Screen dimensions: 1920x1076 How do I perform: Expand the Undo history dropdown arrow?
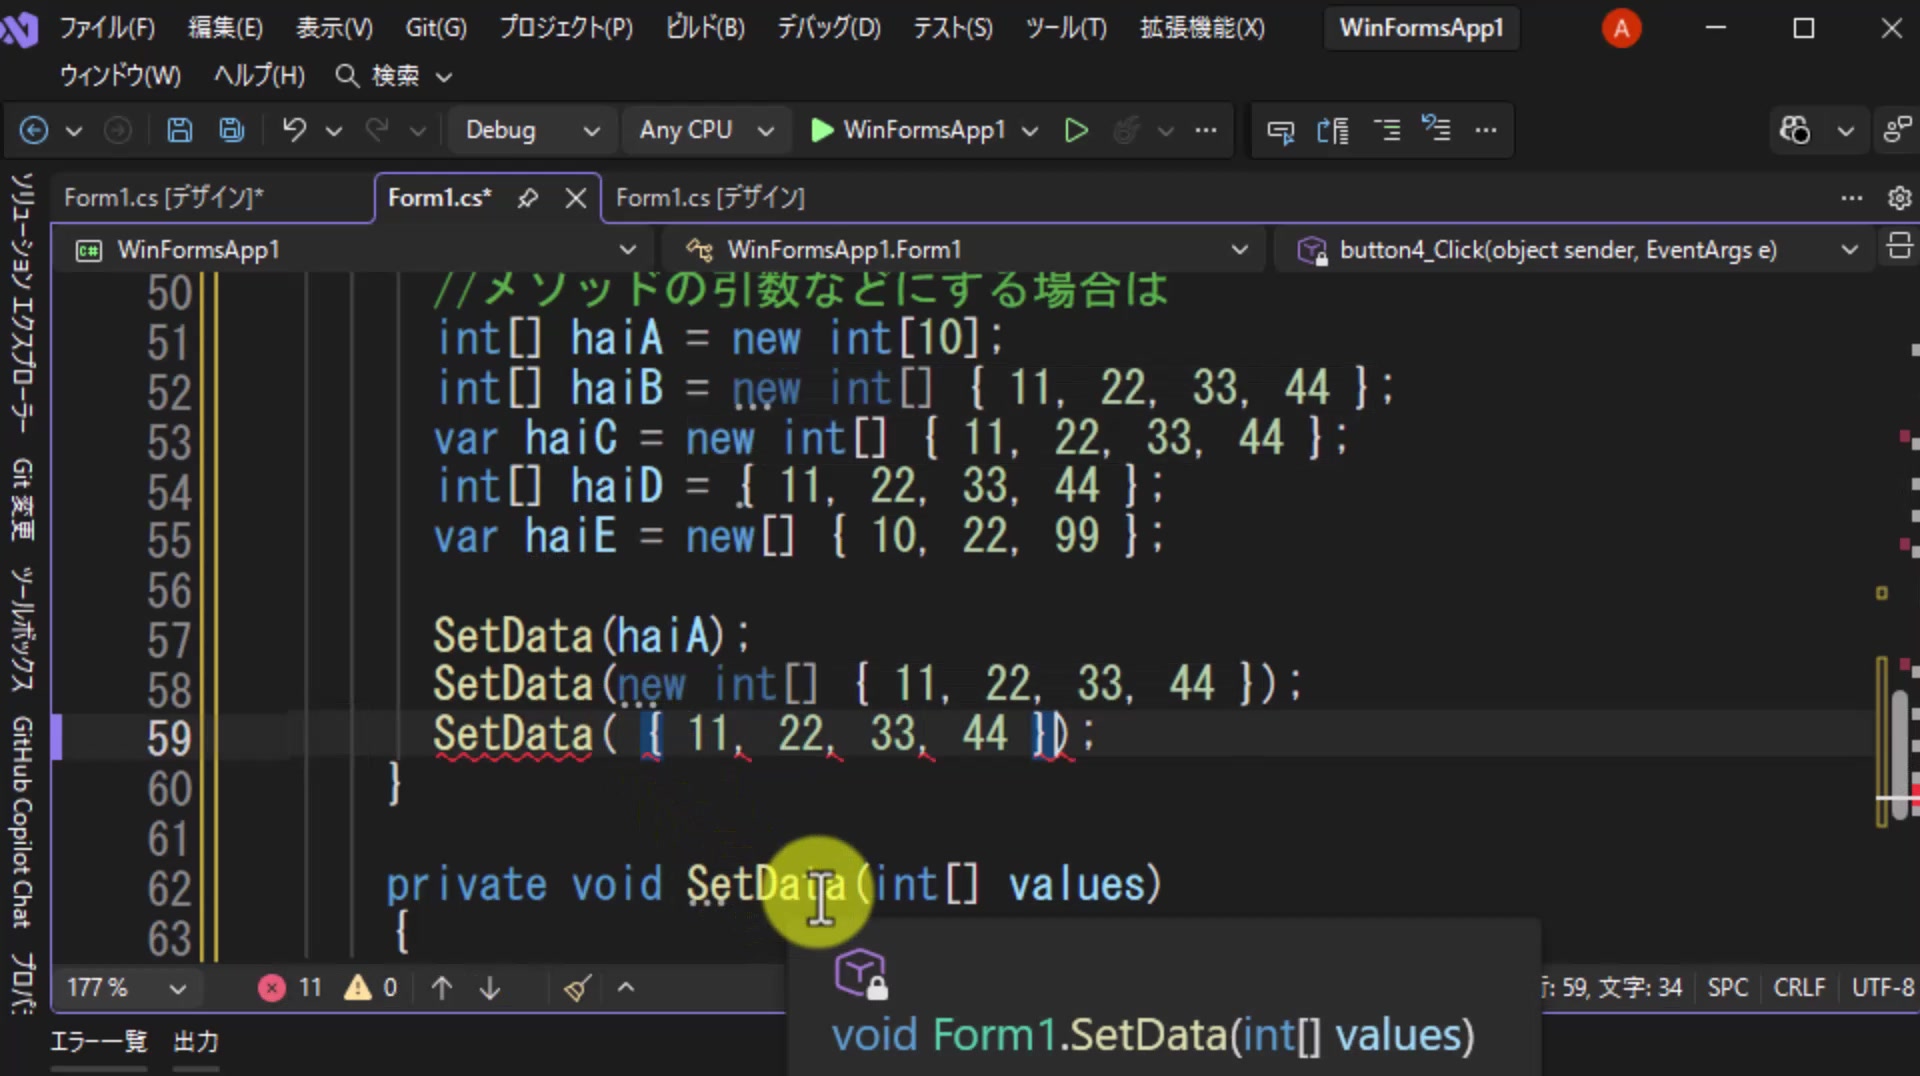click(334, 130)
